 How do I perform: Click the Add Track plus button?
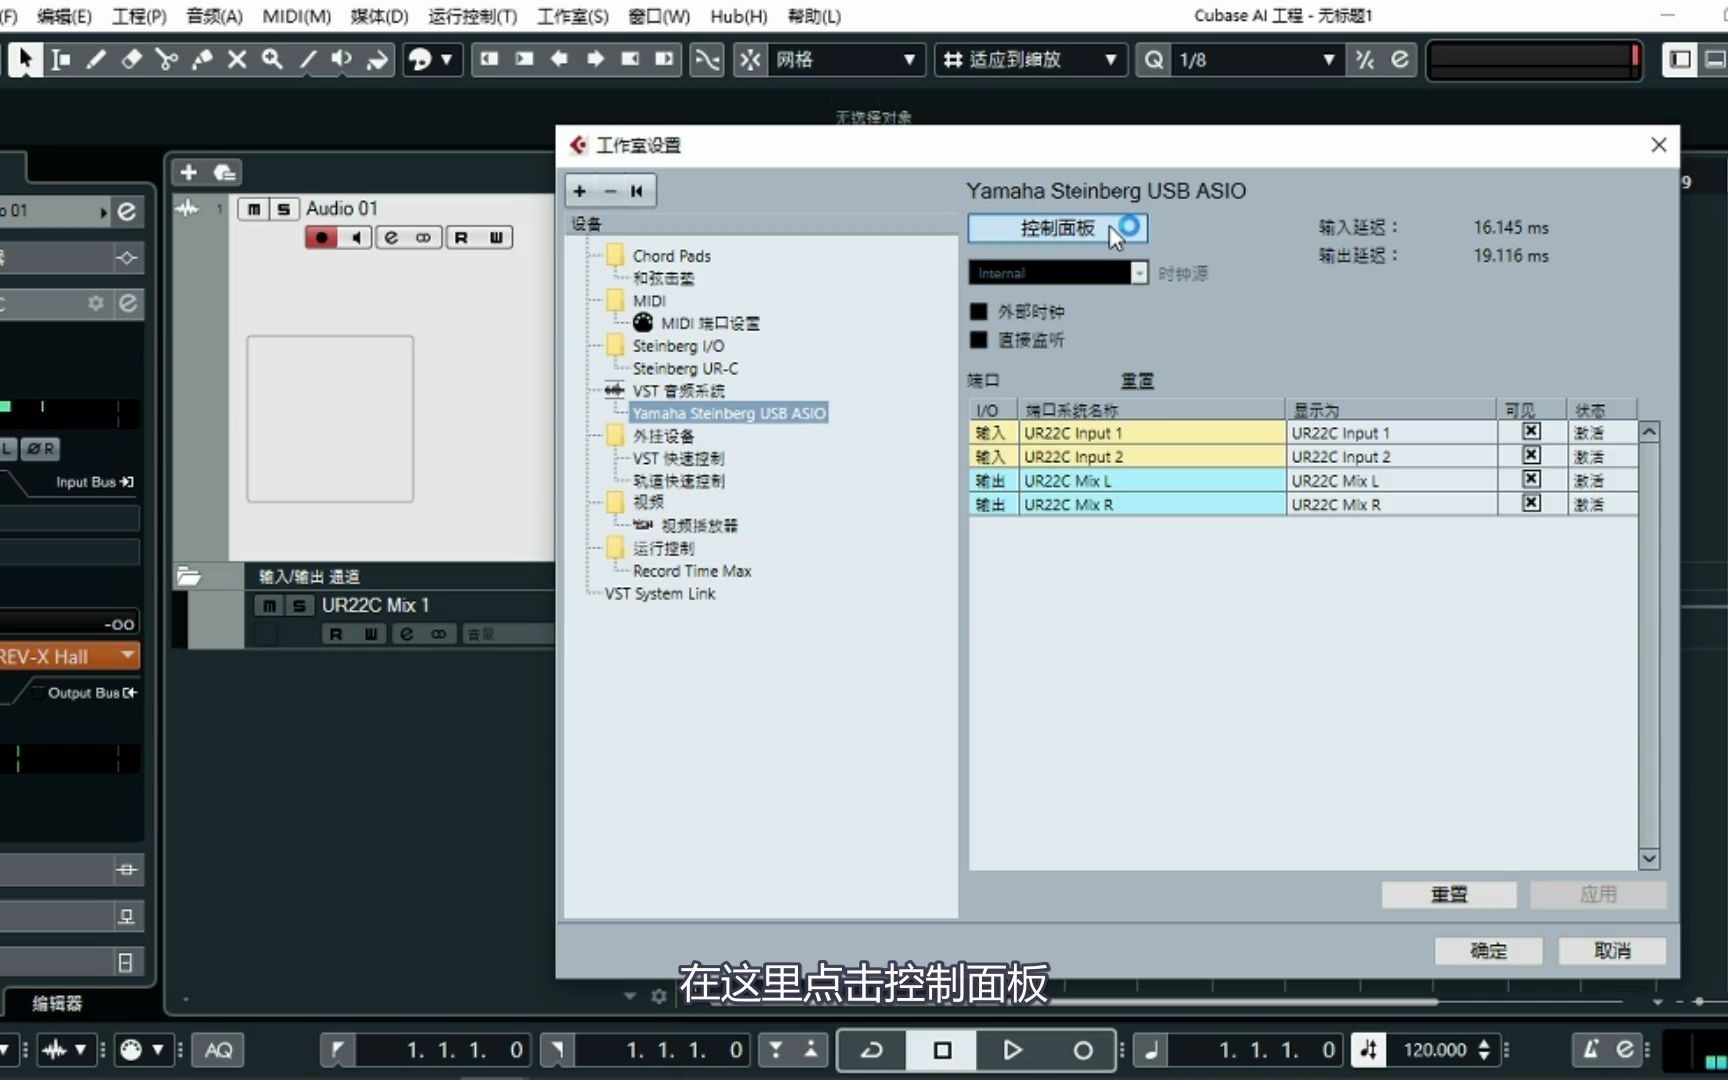pos(188,172)
